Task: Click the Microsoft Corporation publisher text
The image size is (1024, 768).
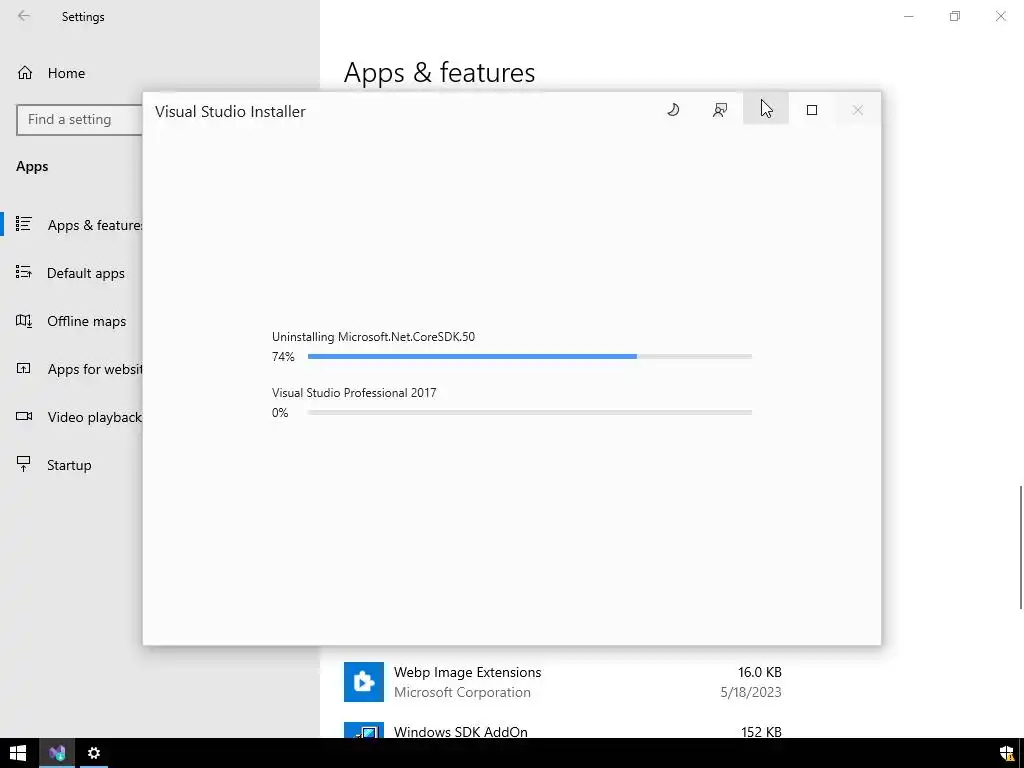Action: tap(462, 692)
